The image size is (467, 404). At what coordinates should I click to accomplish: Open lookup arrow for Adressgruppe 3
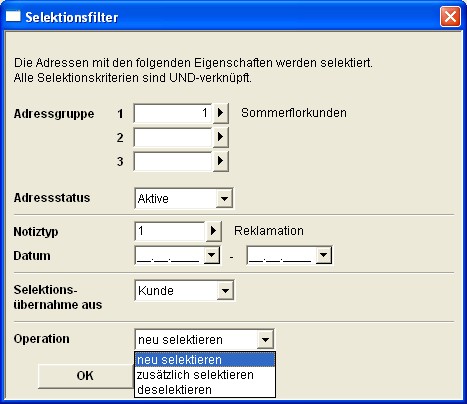pos(220,161)
